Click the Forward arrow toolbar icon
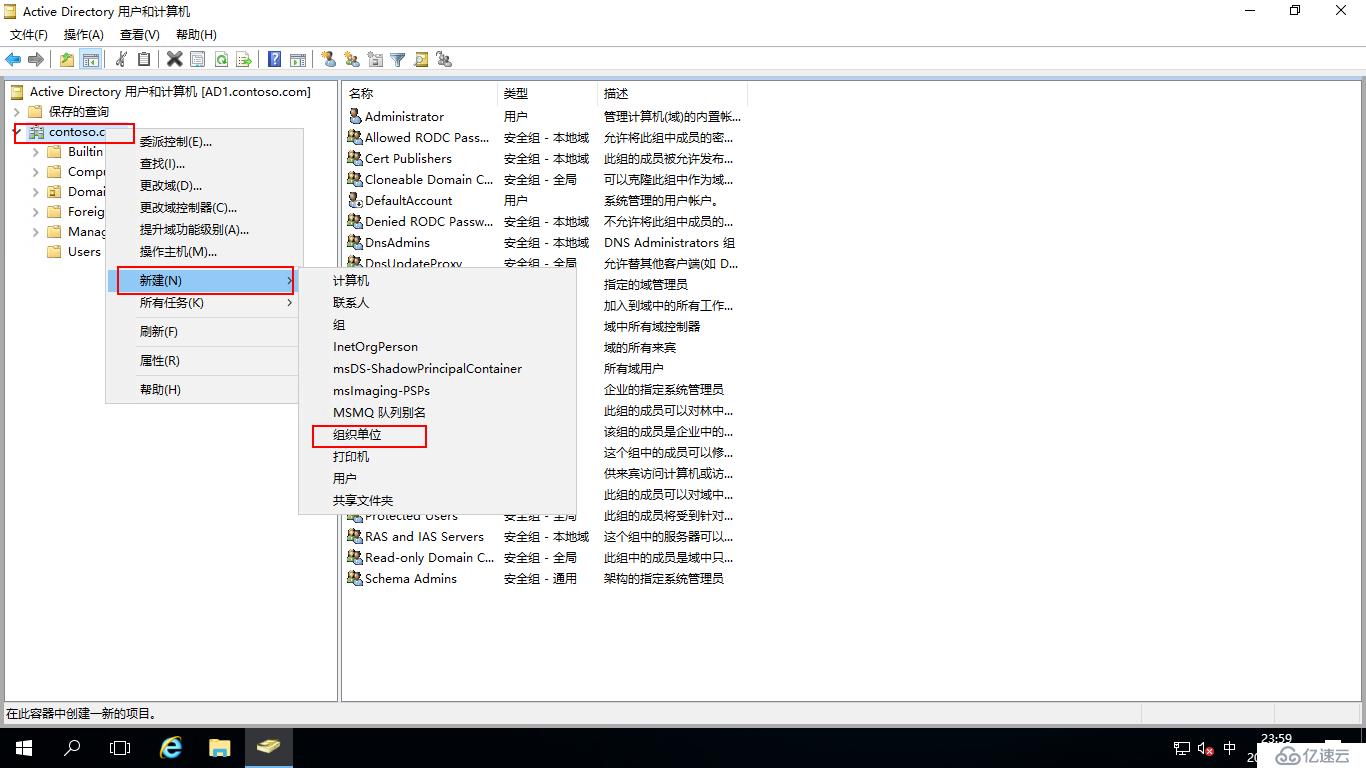The height and width of the screenshot is (768, 1366). [x=36, y=60]
